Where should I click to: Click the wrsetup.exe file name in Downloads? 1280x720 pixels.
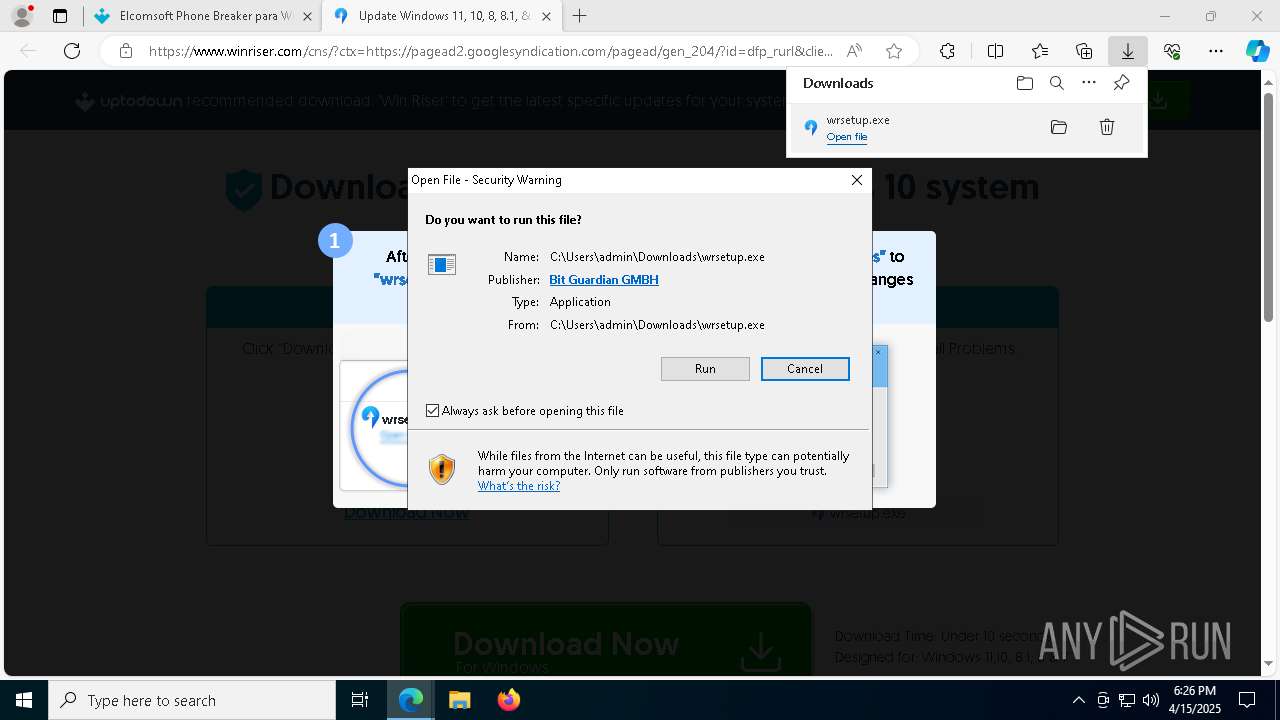[858, 120]
